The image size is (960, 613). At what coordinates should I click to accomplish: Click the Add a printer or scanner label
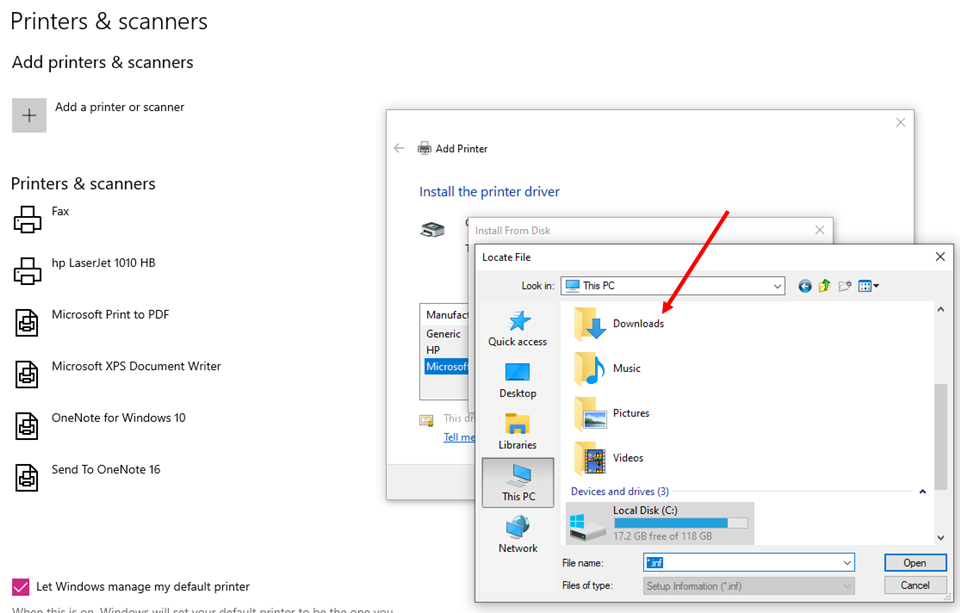pos(119,107)
